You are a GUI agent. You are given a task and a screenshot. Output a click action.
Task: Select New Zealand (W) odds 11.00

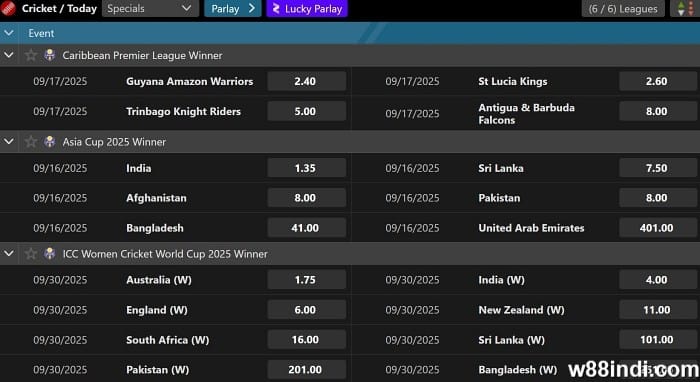658,310
